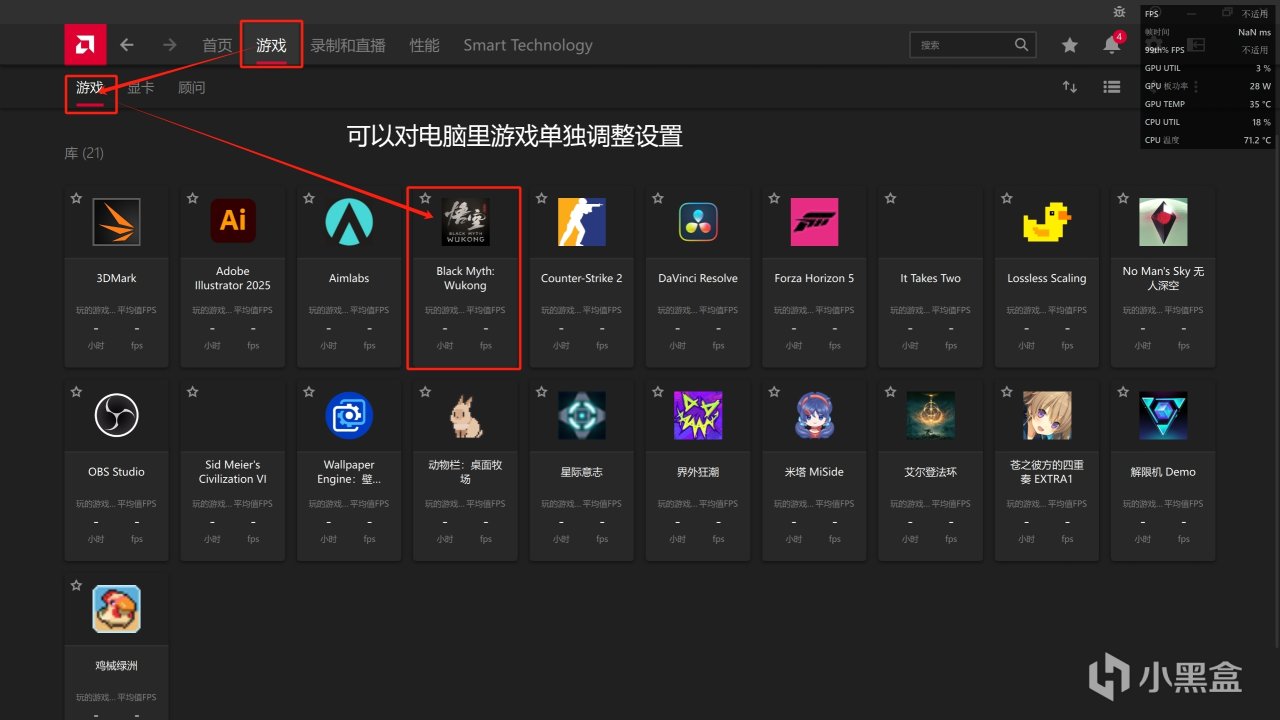Open notifications via the bell icon
Viewport: 1280px width, 720px height.
(1112, 45)
